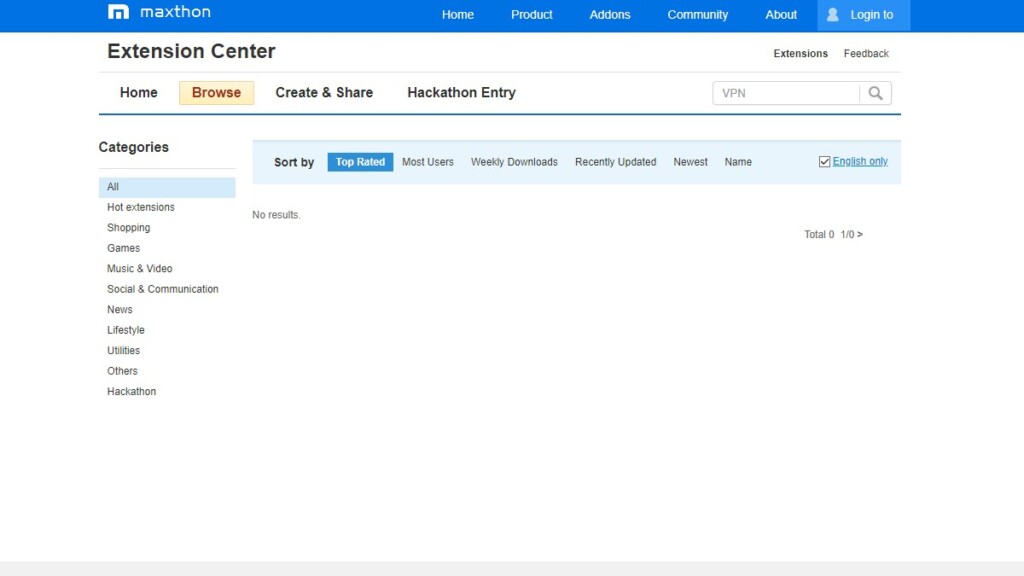This screenshot has width=1024, height=576.
Task: Click Login to button
Action: click(863, 15)
